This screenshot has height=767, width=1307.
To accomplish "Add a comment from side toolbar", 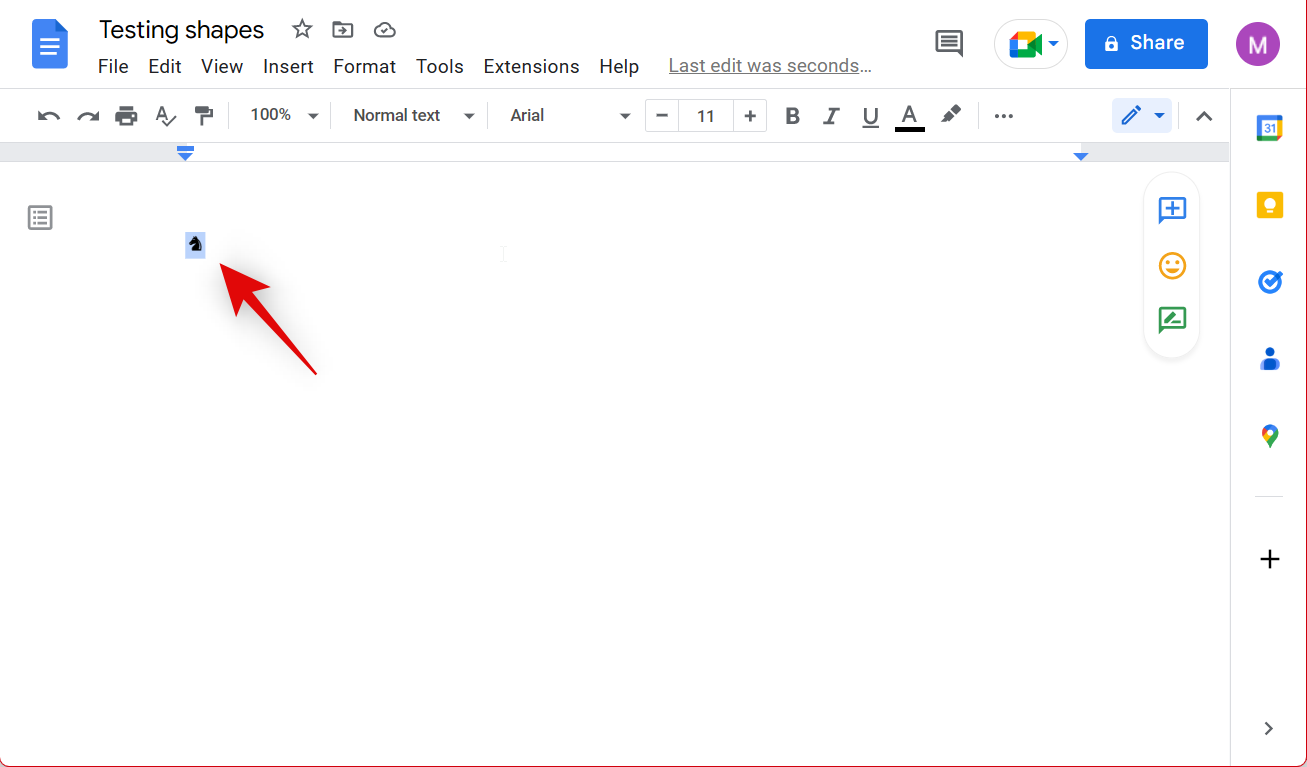I will click(1172, 209).
